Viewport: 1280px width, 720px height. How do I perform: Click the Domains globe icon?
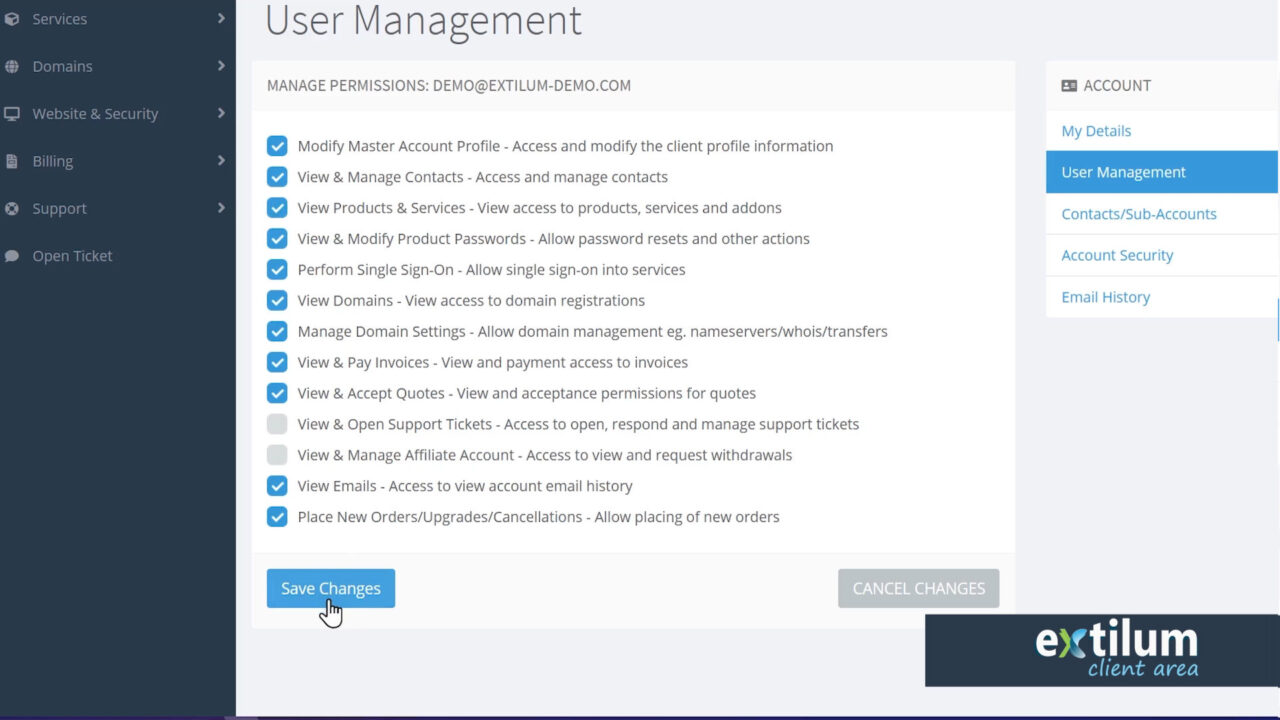pos(13,66)
